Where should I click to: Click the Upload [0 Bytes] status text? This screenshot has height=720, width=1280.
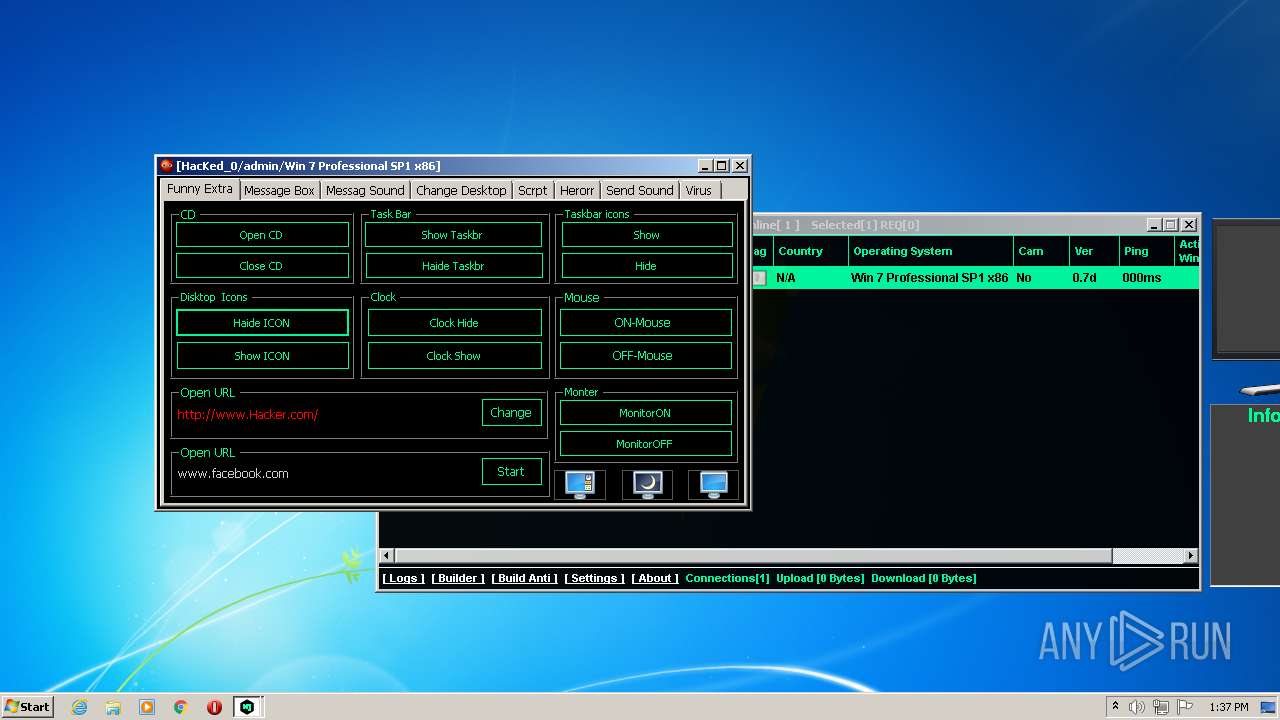pyautogui.click(x=820, y=578)
